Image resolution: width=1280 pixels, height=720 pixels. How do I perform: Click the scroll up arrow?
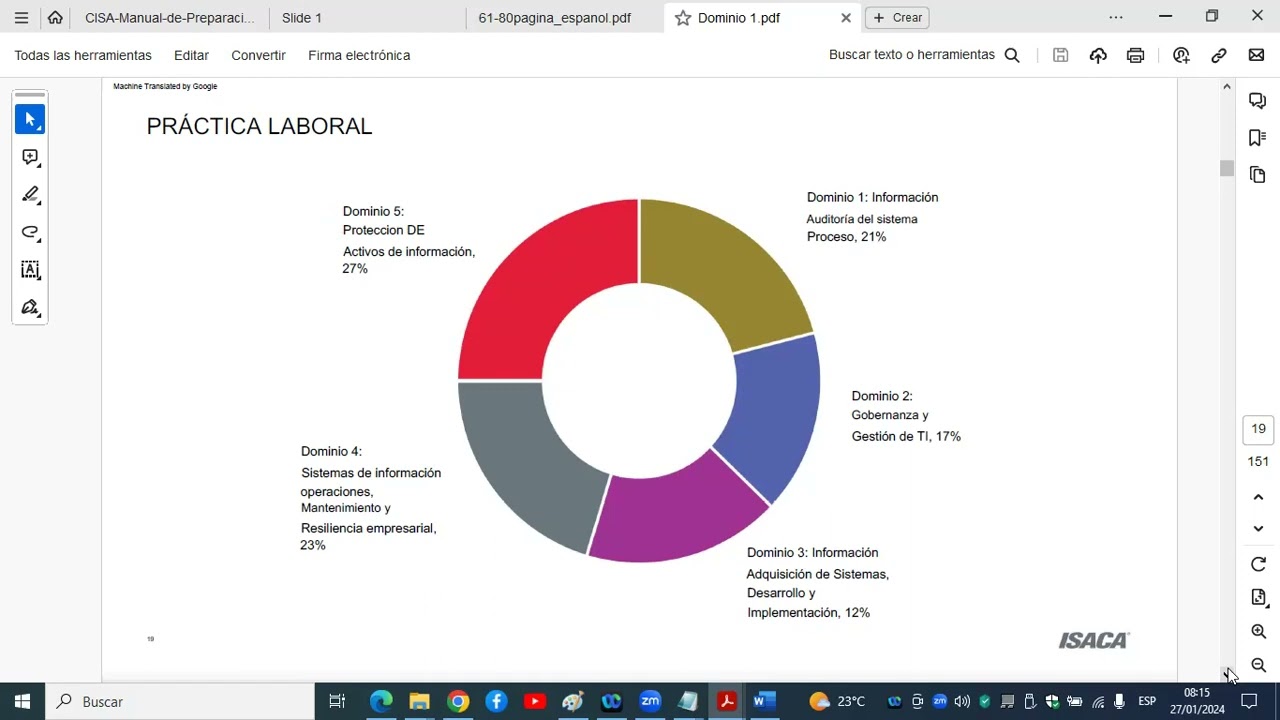pos(1227,87)
